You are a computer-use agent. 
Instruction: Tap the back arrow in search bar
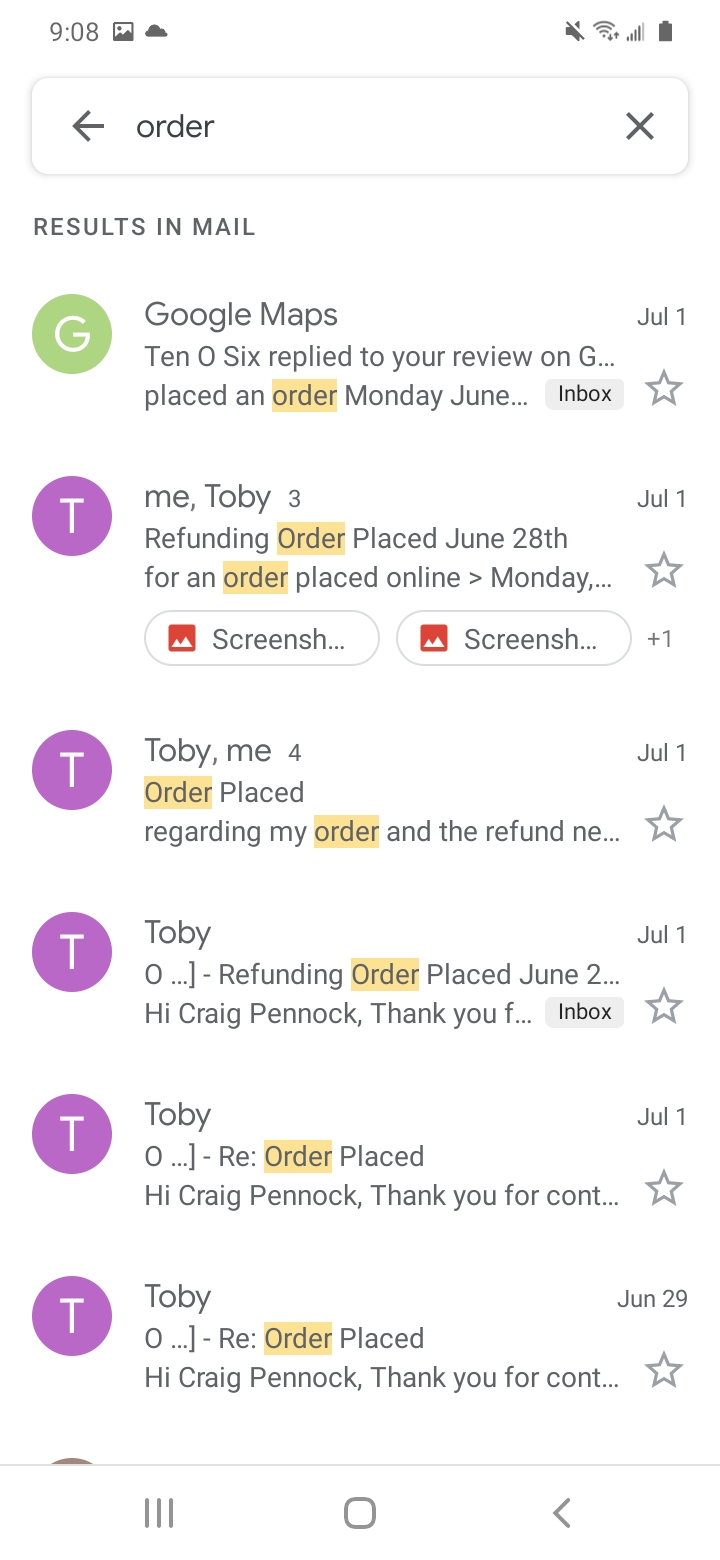coord(88,126)
